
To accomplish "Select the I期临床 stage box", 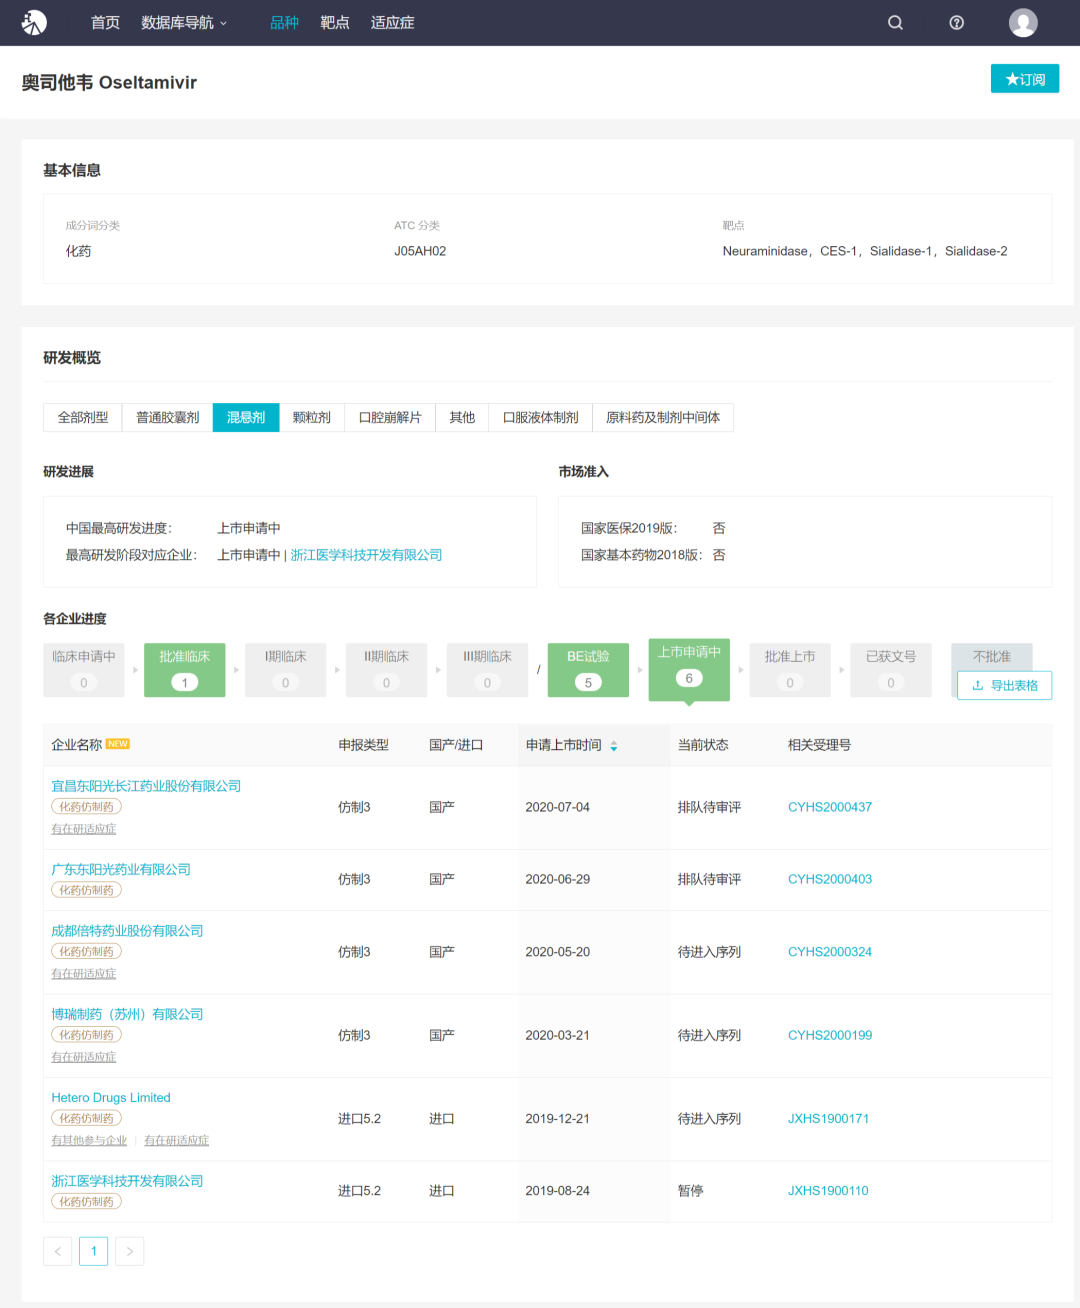I will click(x=286, y=670).
